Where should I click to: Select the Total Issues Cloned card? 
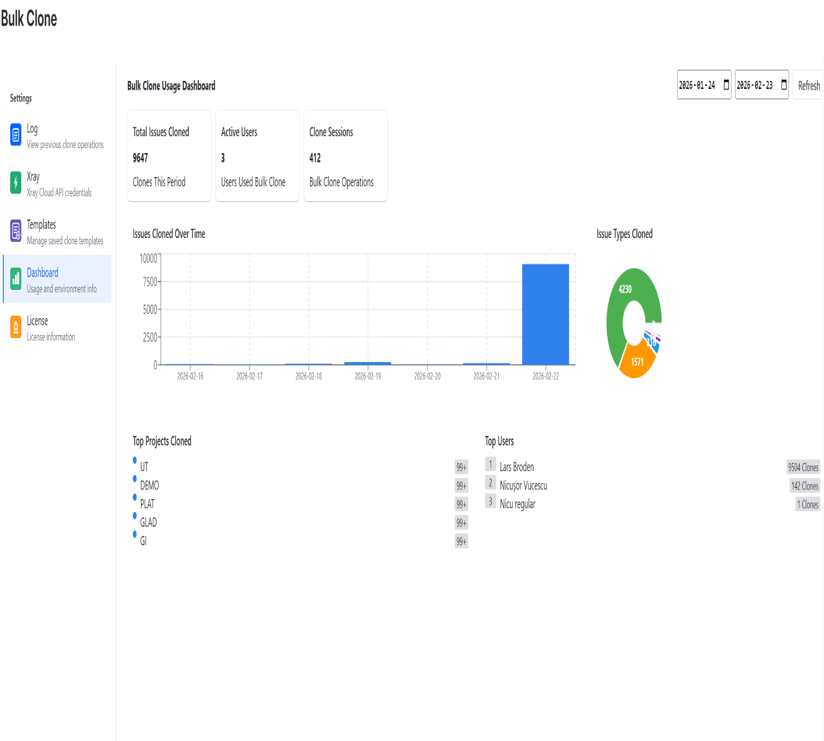(170, 156)
